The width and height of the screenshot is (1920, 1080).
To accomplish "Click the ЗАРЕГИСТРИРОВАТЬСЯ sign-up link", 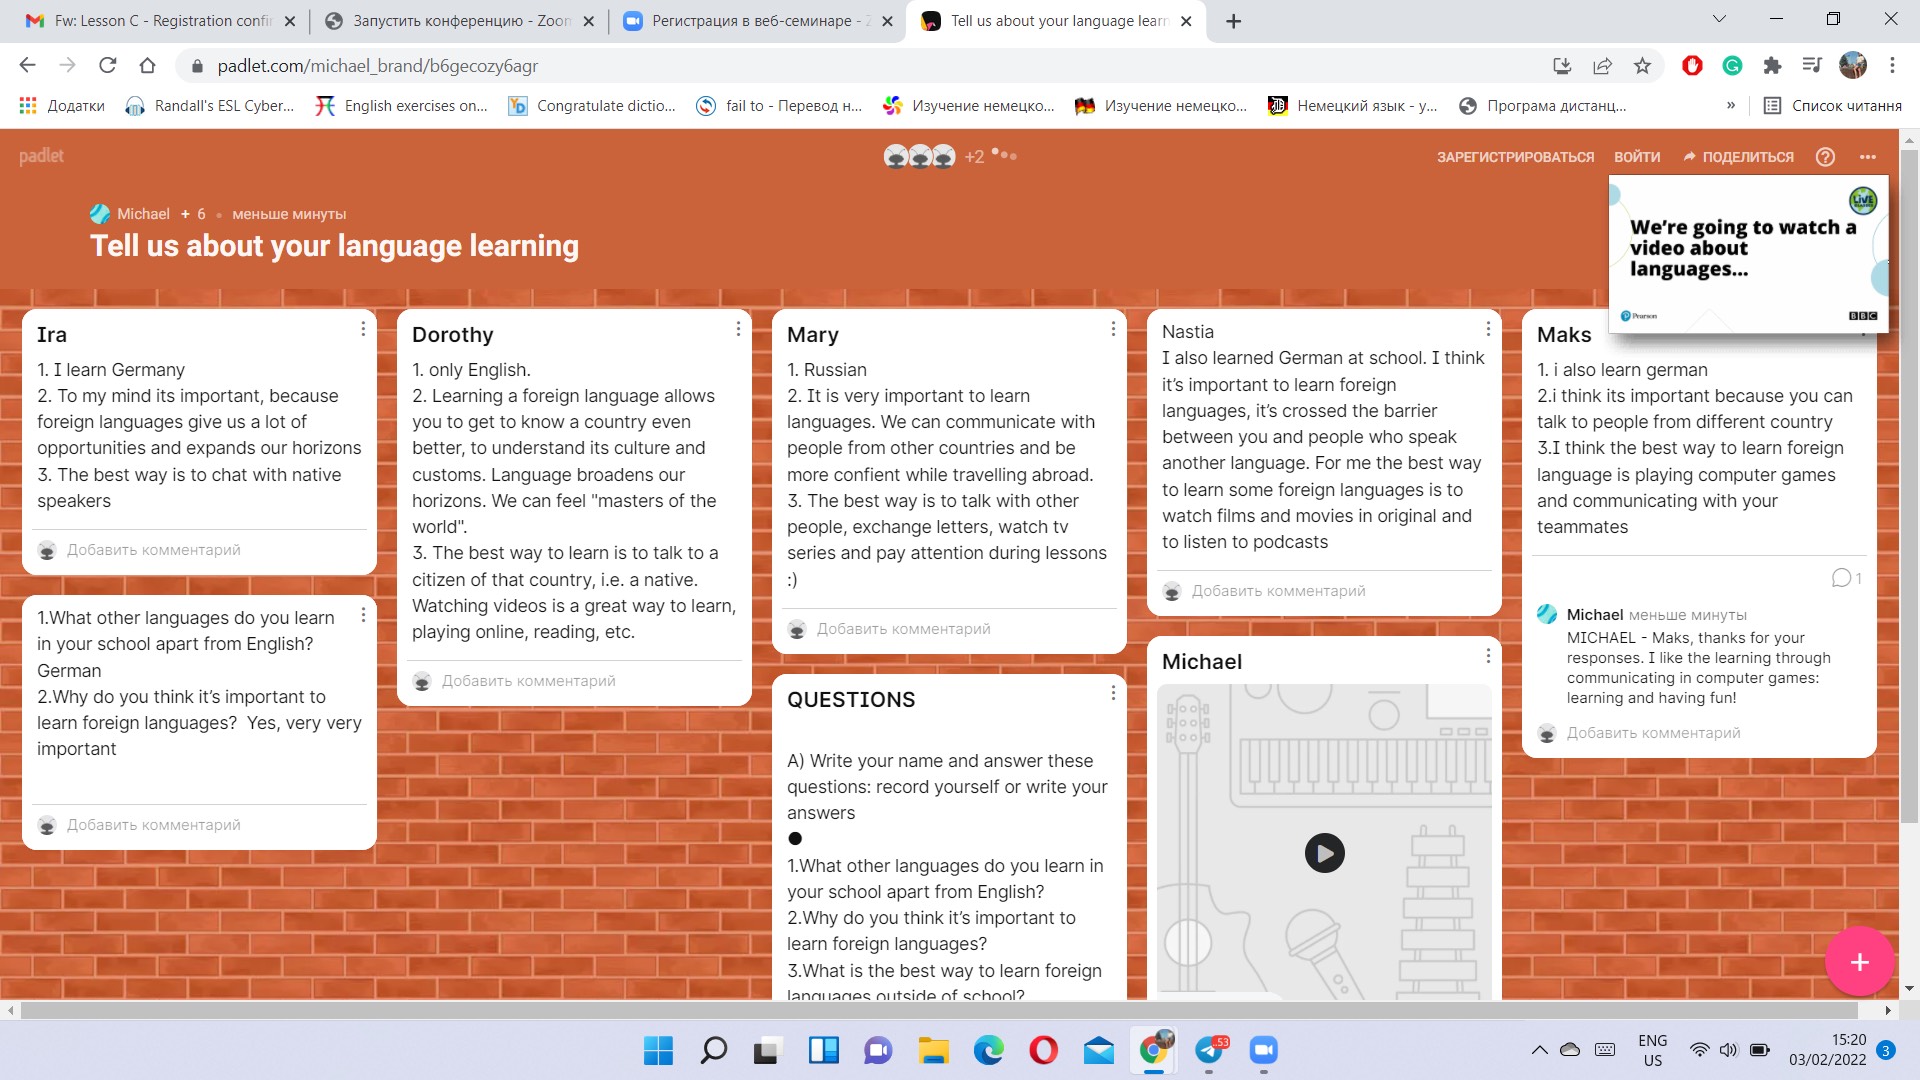I will click(x=1515, y=157).
